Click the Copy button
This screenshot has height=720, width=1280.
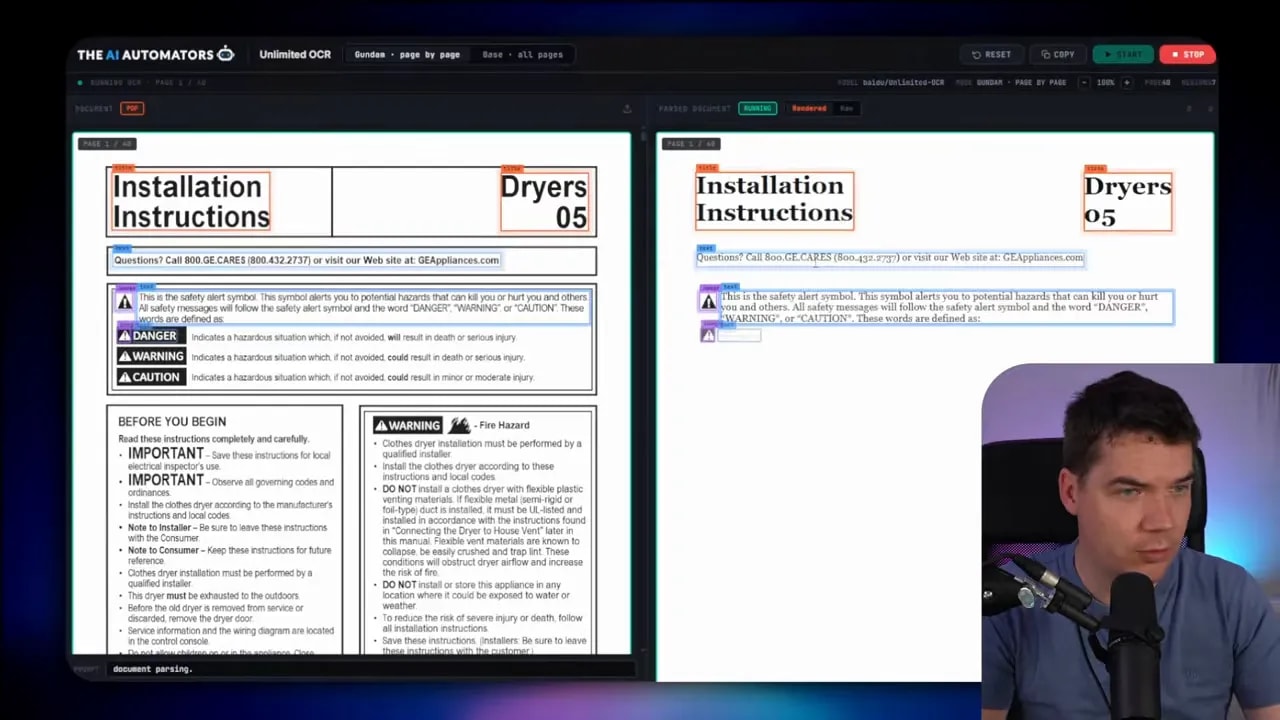point(1058,54)
